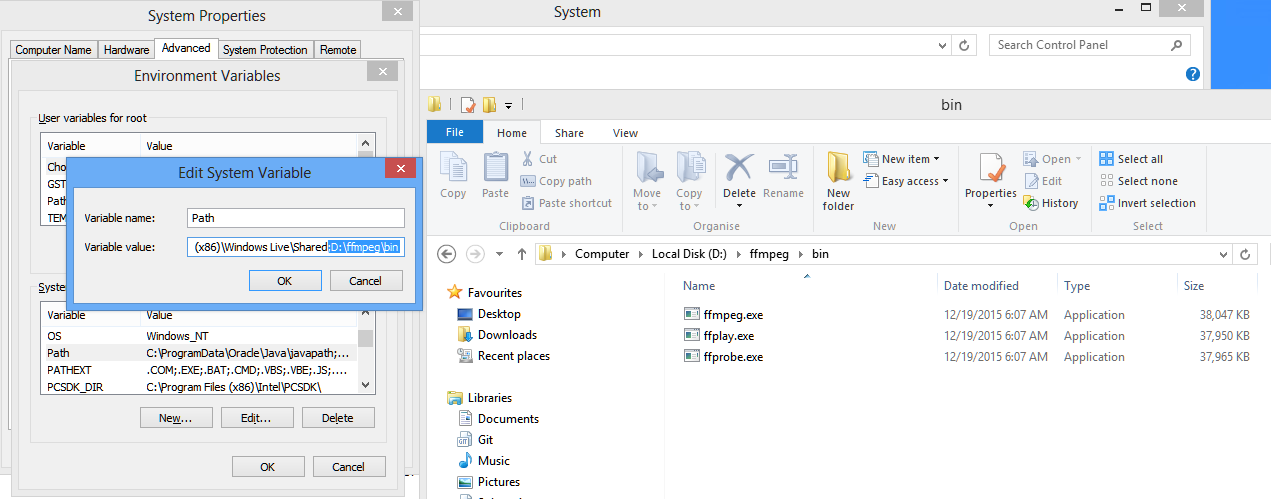Click the Invert selection icon
Screen dimensions: 1271x499
pos(1107,203)
